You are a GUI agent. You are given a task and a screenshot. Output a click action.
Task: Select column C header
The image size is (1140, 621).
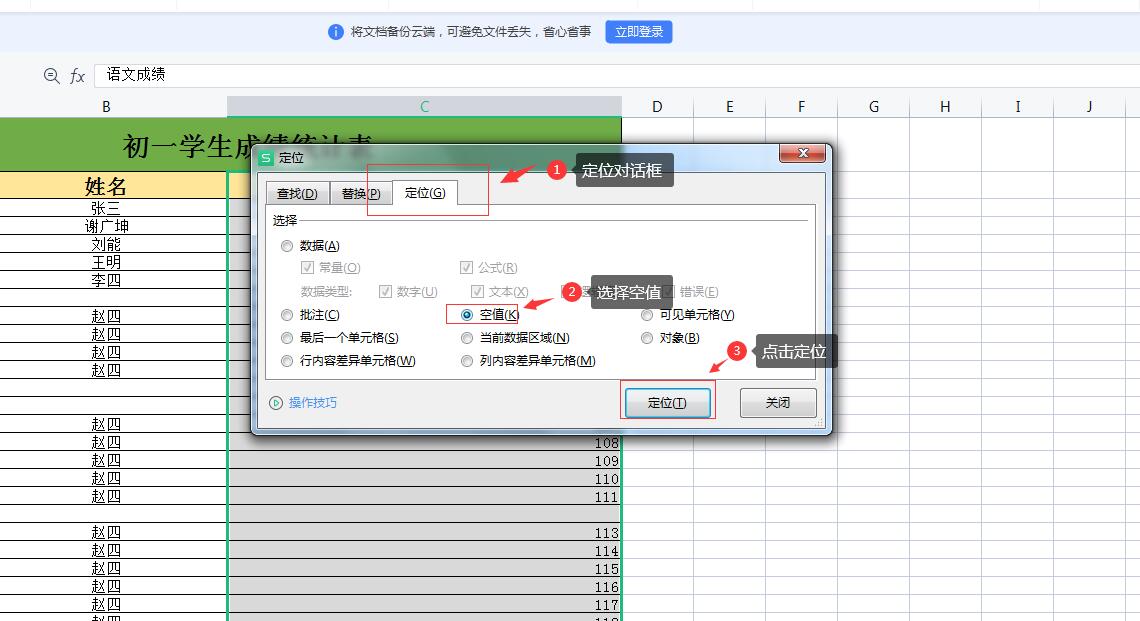click(x=425, y=107)
